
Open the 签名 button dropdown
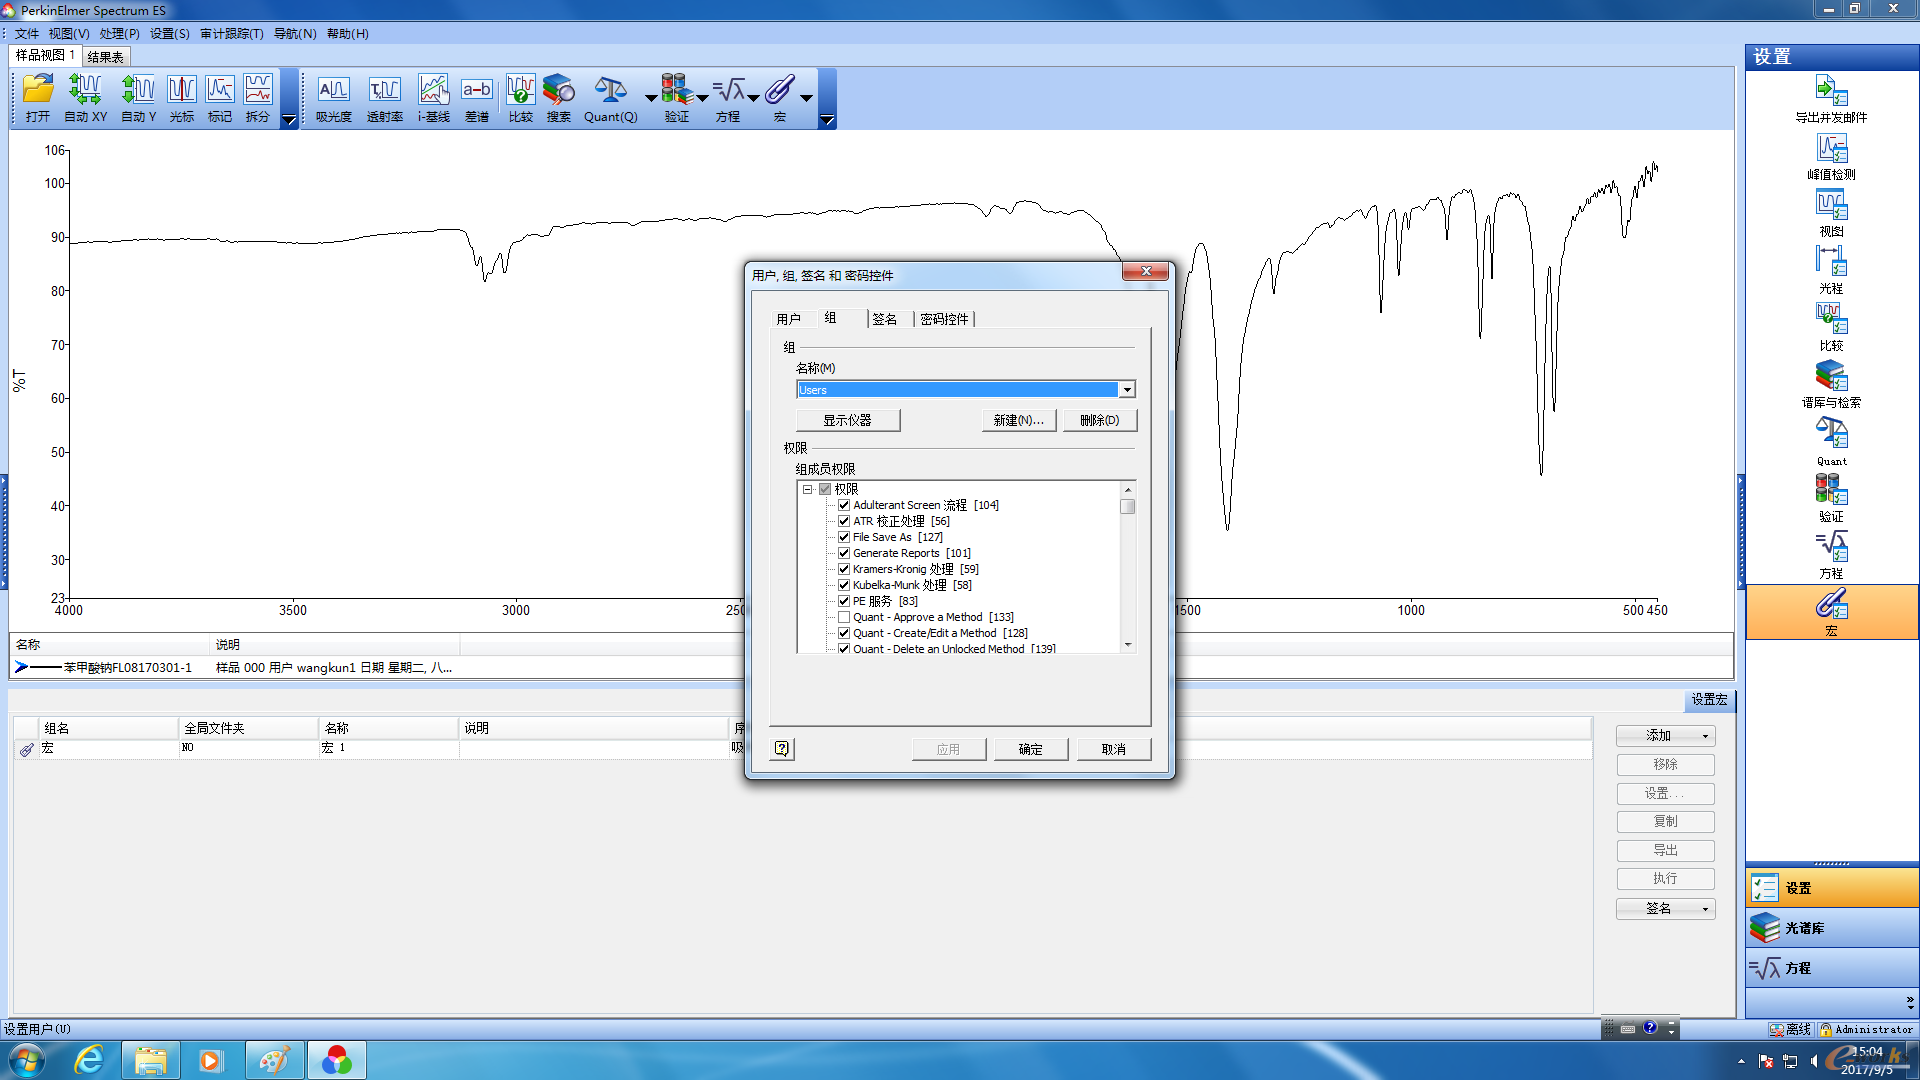[1705, 909]
